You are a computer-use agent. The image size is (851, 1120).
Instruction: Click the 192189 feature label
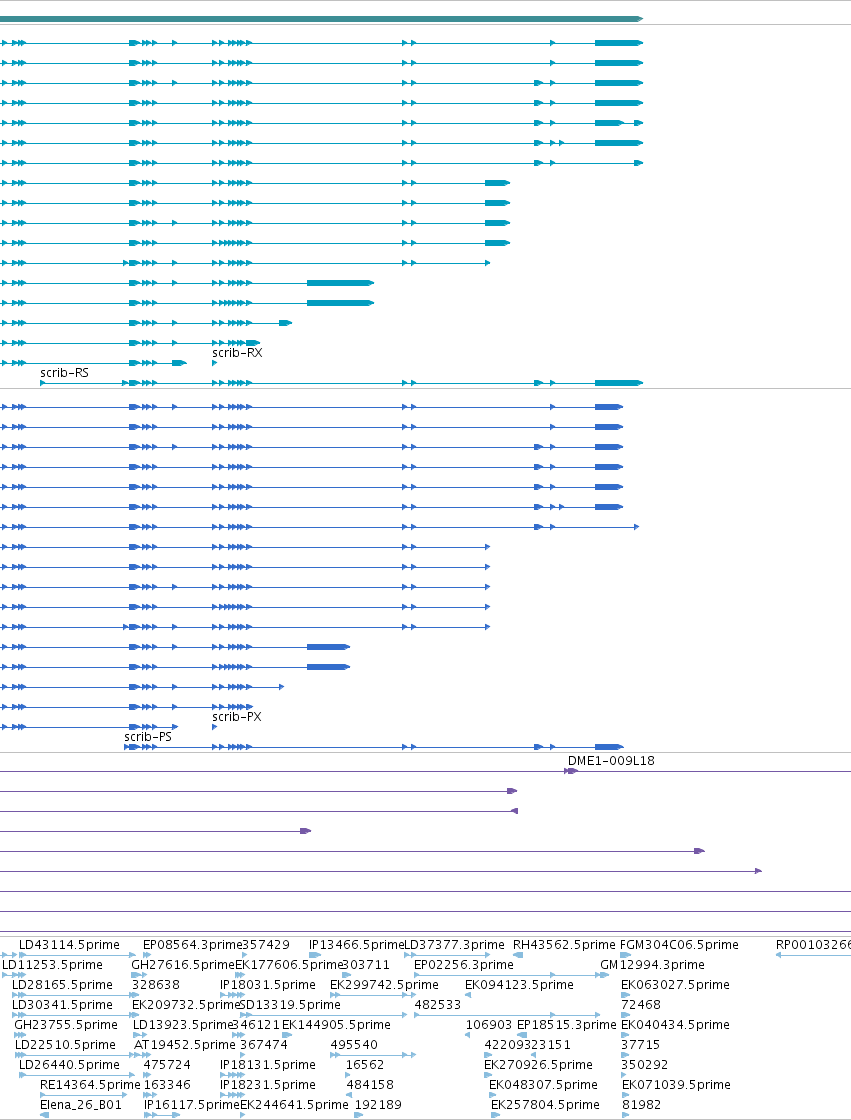[378, 1105]
